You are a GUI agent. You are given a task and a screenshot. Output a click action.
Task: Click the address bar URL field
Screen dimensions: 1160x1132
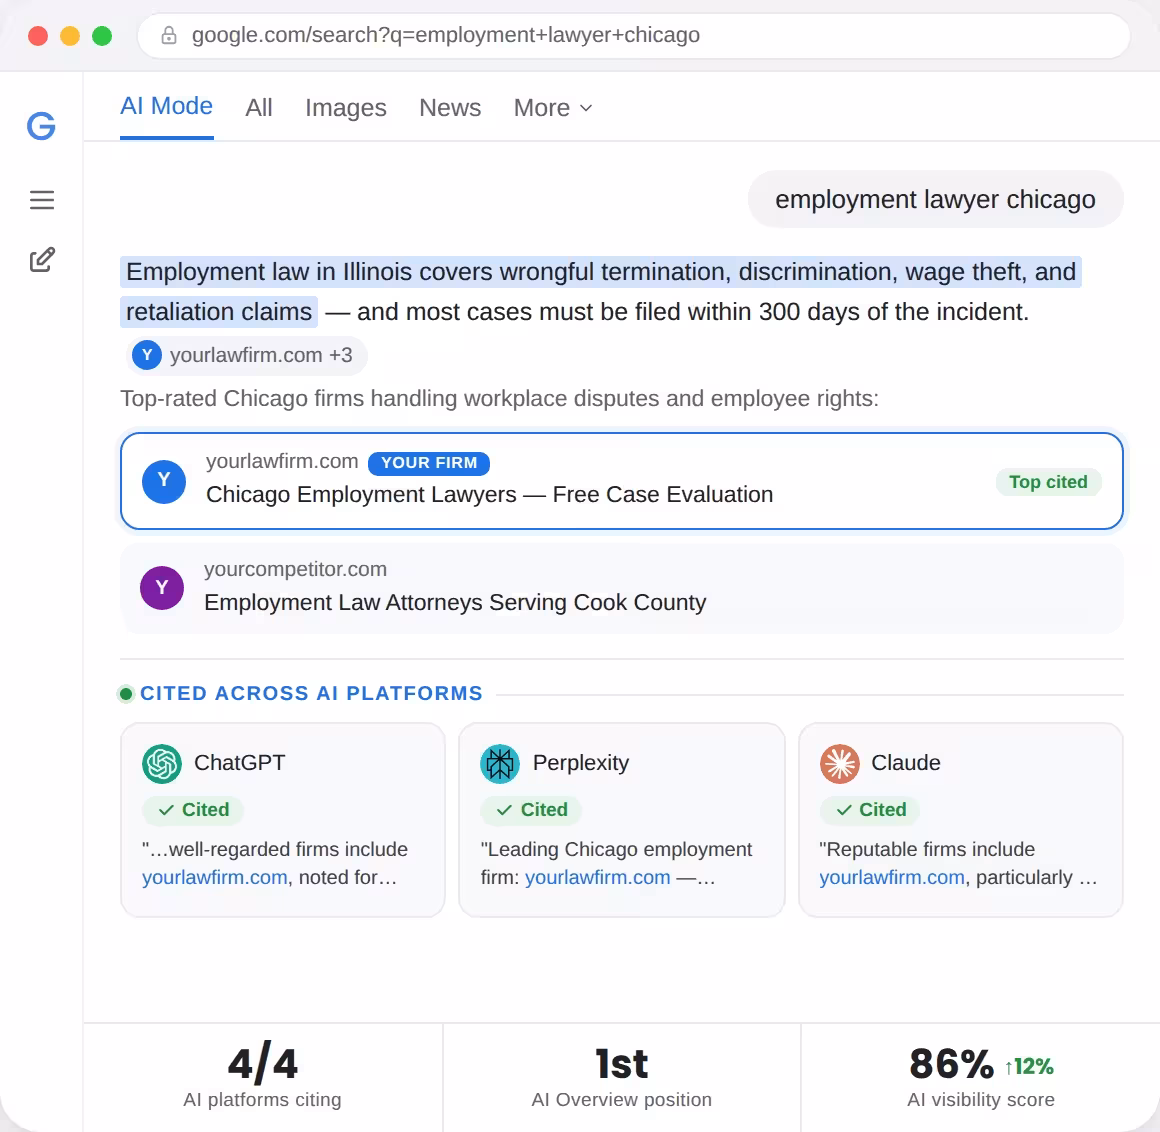tap(633, 36)
